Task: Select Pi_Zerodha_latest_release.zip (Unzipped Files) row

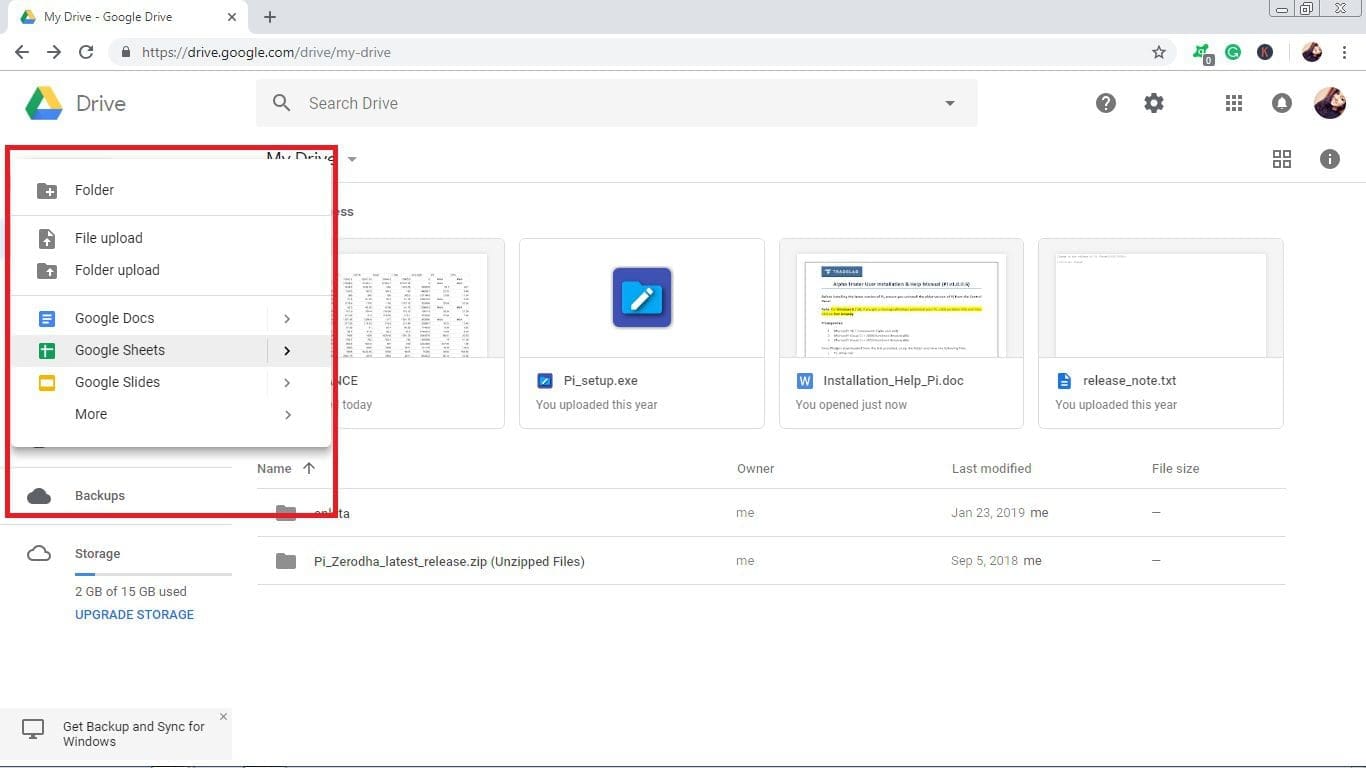Action: 771,561
